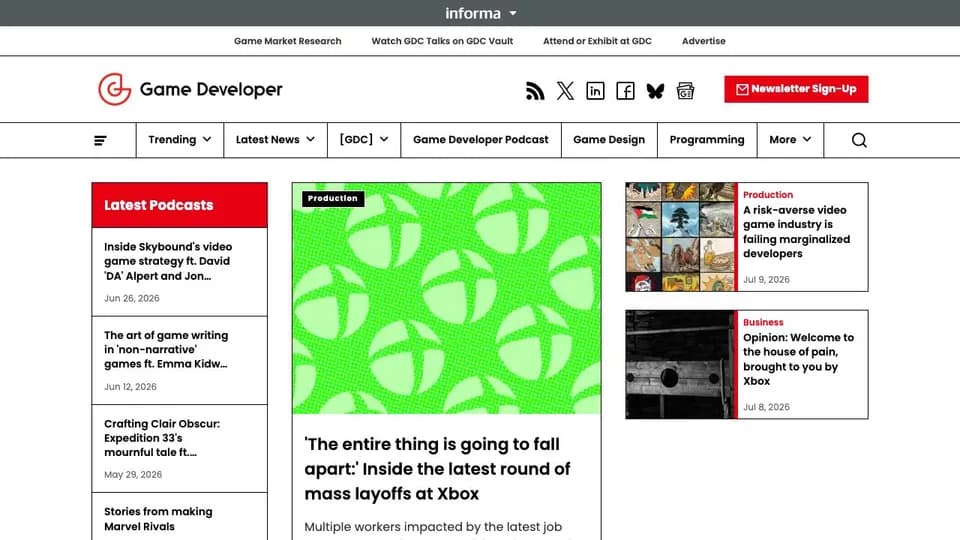Click the Production tag on Xbox image
The image size is (960, 540).
332,198
